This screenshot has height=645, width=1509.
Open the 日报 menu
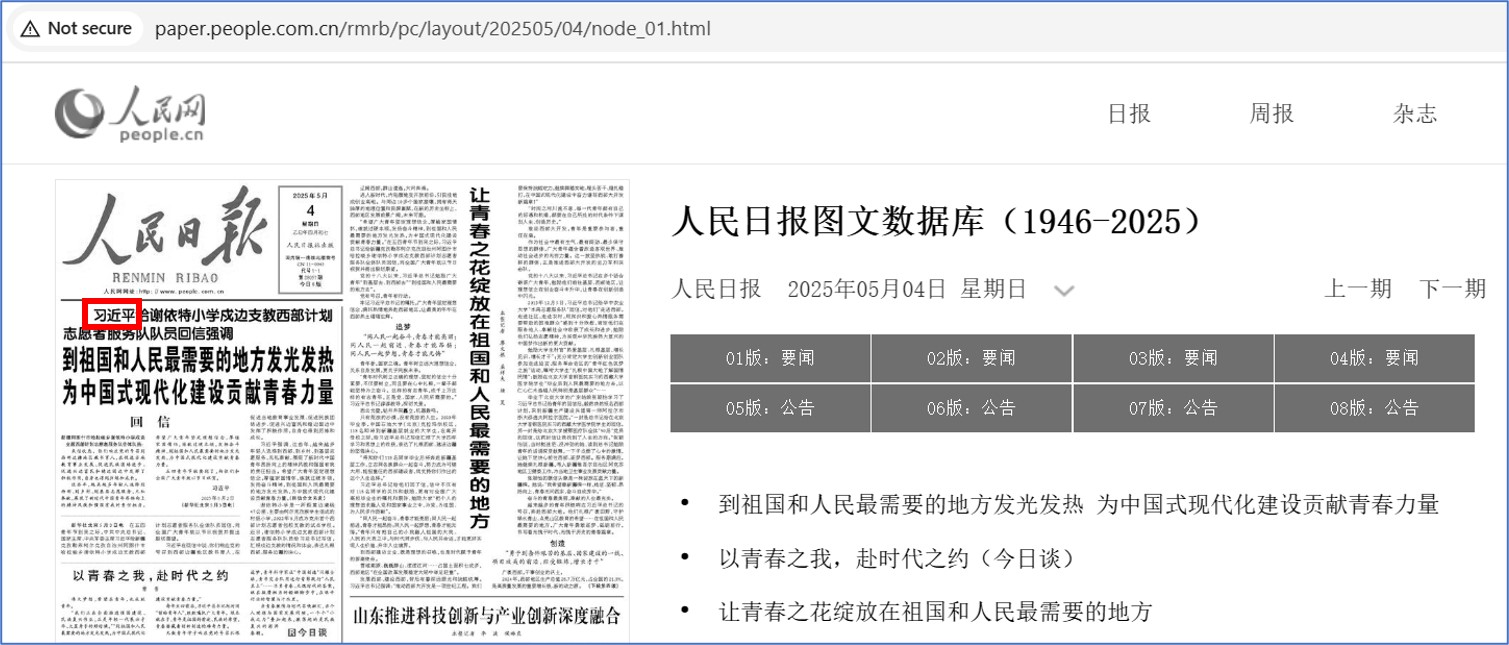pos(1129,113)
